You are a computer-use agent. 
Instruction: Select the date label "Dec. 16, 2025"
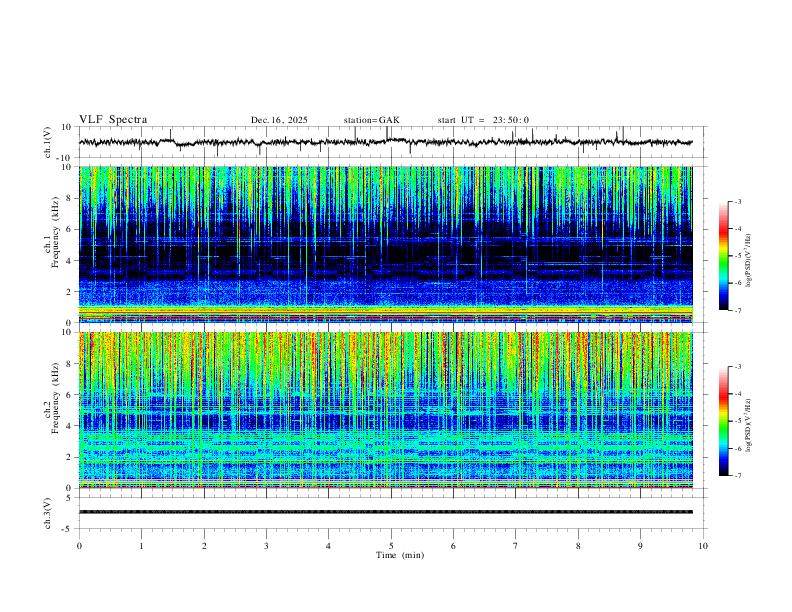coord(279,120)
